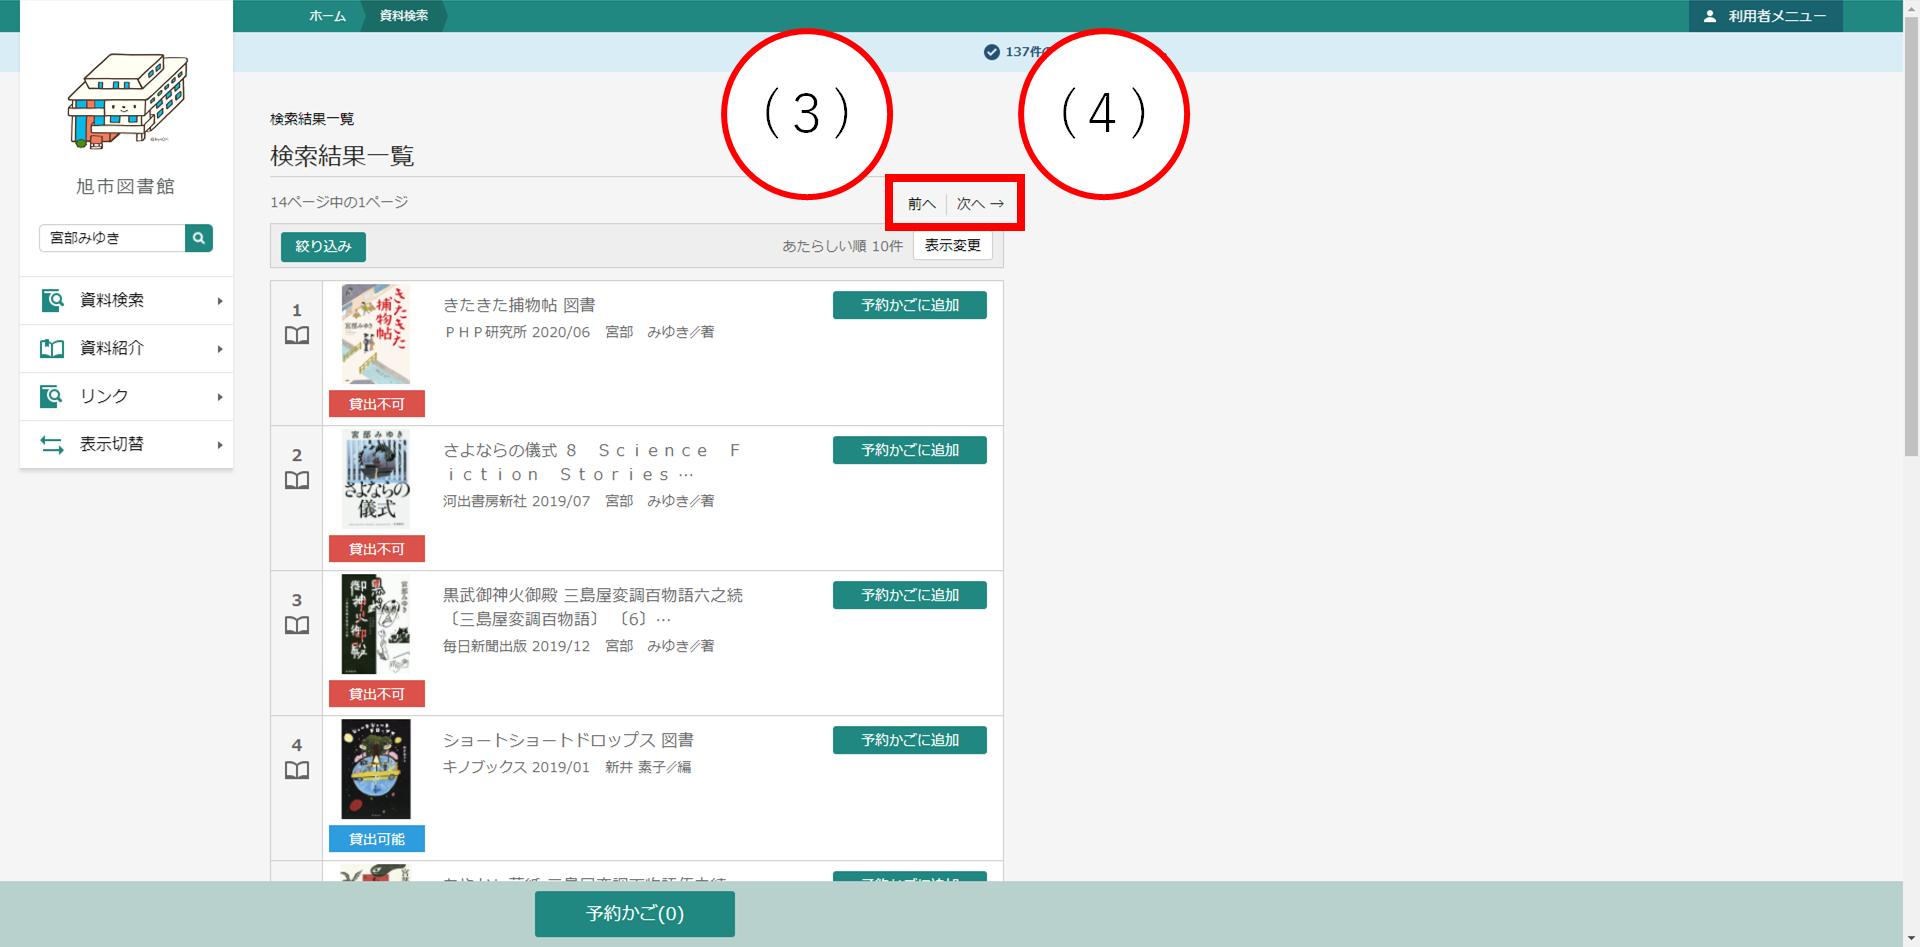Click the 毎日新聞出版 2019/12 publisher text
Viewport: 1920px width, 947px height.
click(x=517, y=646)
